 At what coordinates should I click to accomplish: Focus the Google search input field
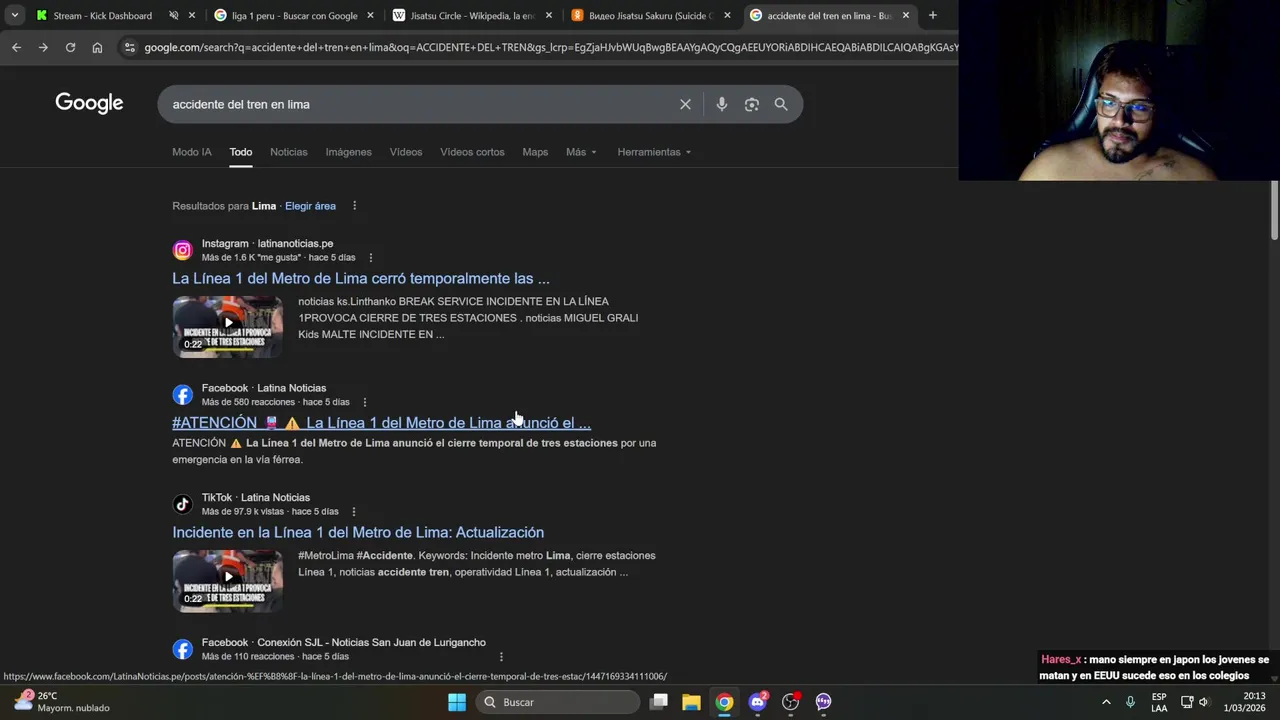pos(420,104)
